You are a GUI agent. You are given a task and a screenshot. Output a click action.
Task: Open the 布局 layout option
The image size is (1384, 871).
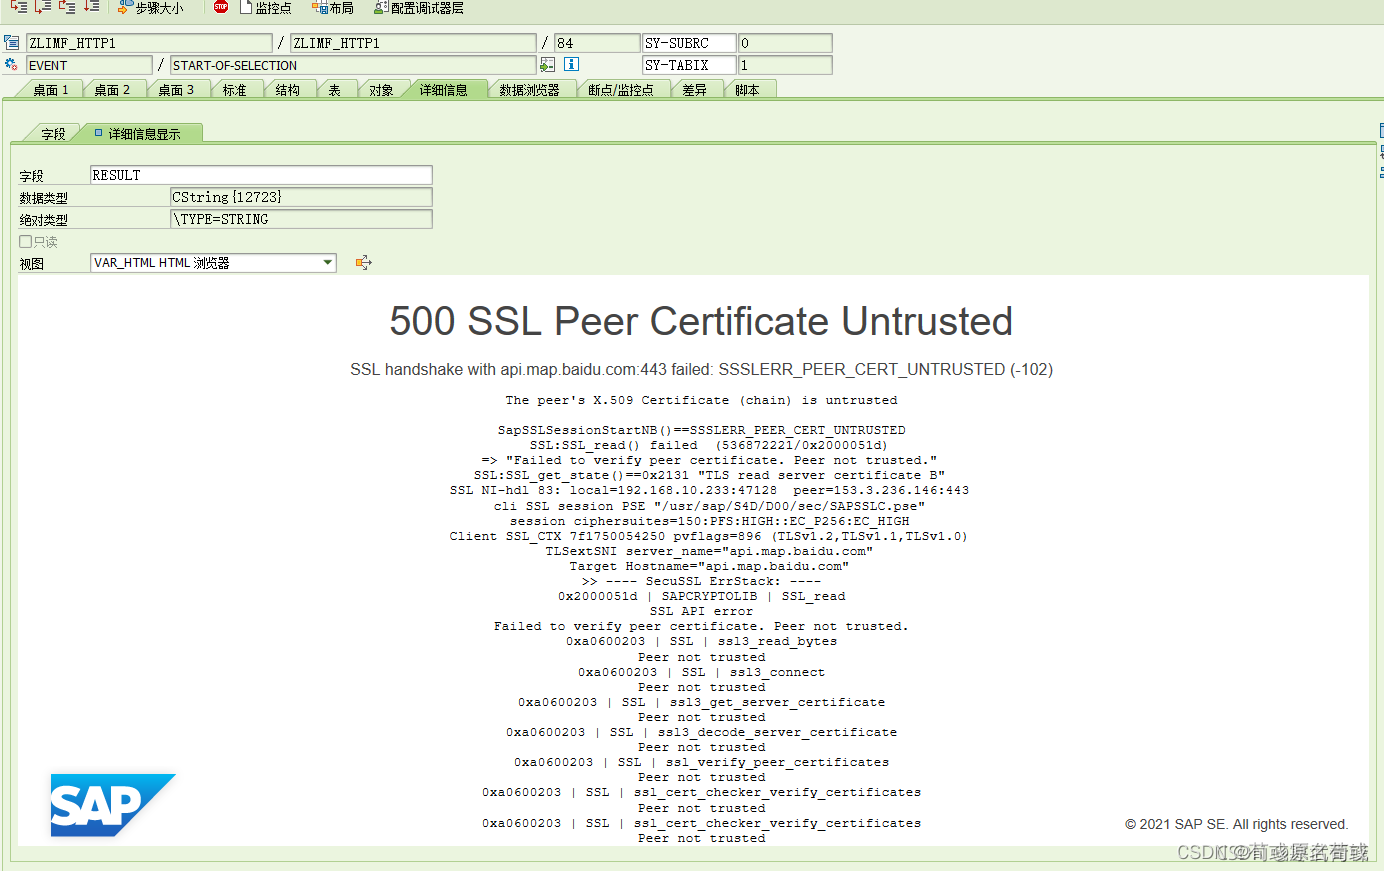(x=333, y=8)
